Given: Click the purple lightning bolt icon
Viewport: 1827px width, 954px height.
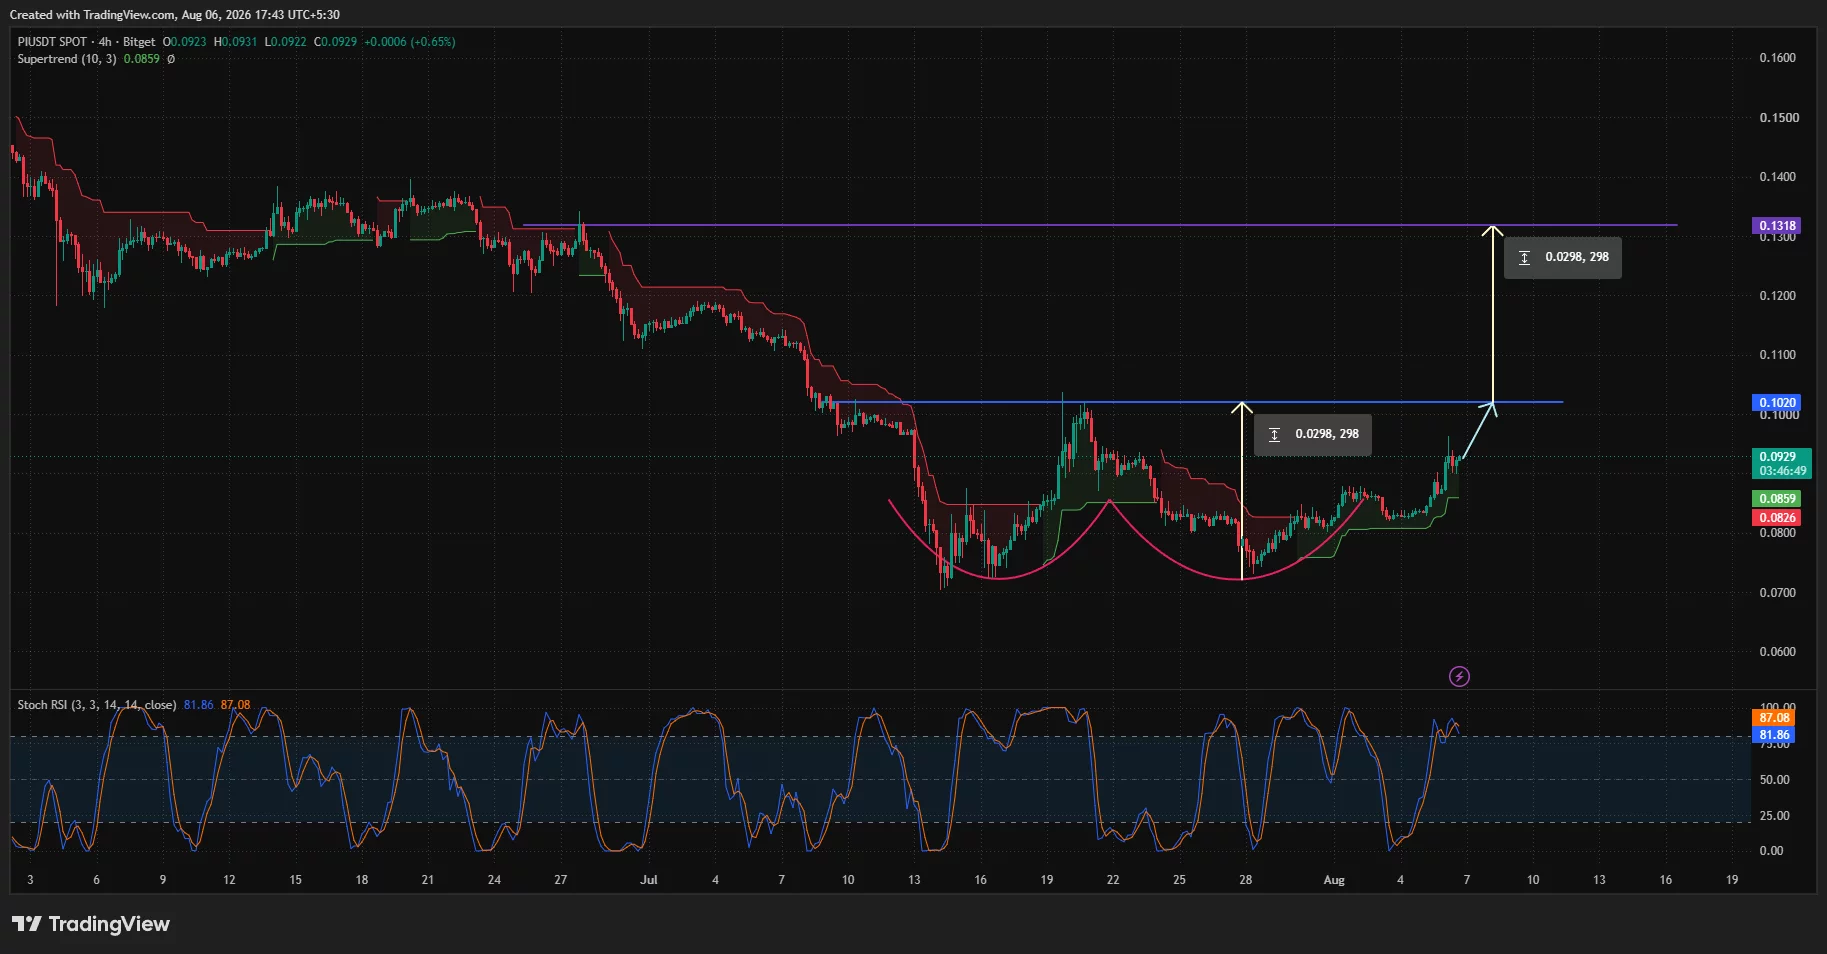Looking at the screenshot, I should (x=1459, y=677).
